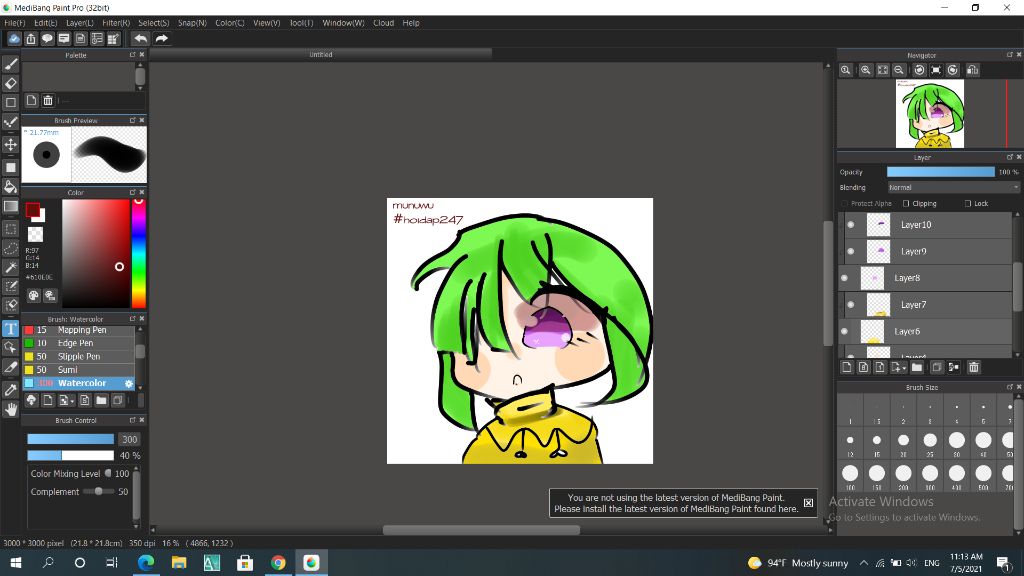1024x576 pixels.
Task: Select the Gradient tool
Action: click(x=10, y=206)
